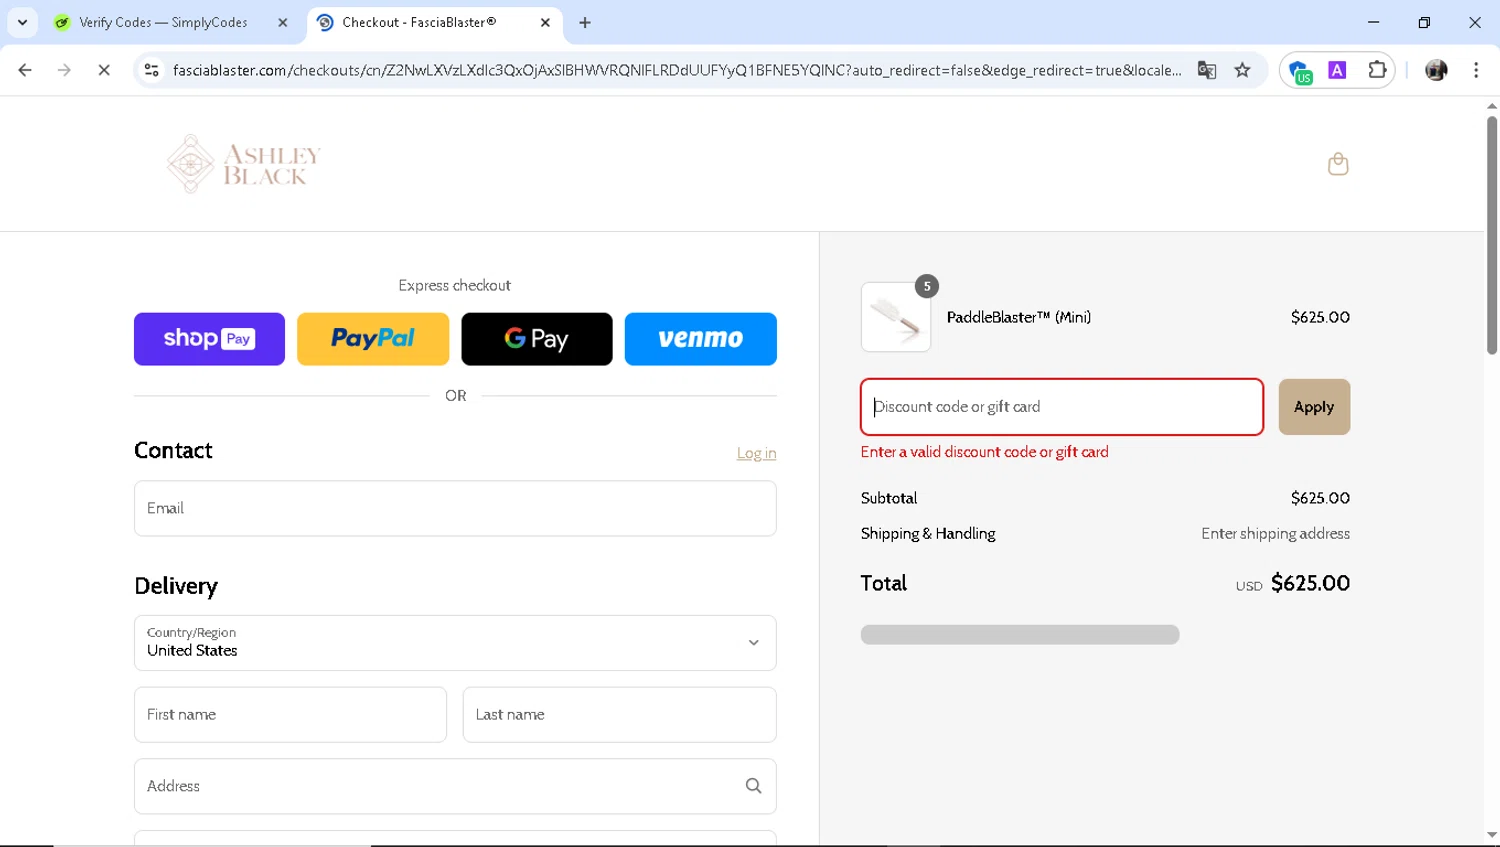Click the browser forward arrow
Viewport: 1500px width, 847px height.
pyautogui.click(x=64, y=70)
